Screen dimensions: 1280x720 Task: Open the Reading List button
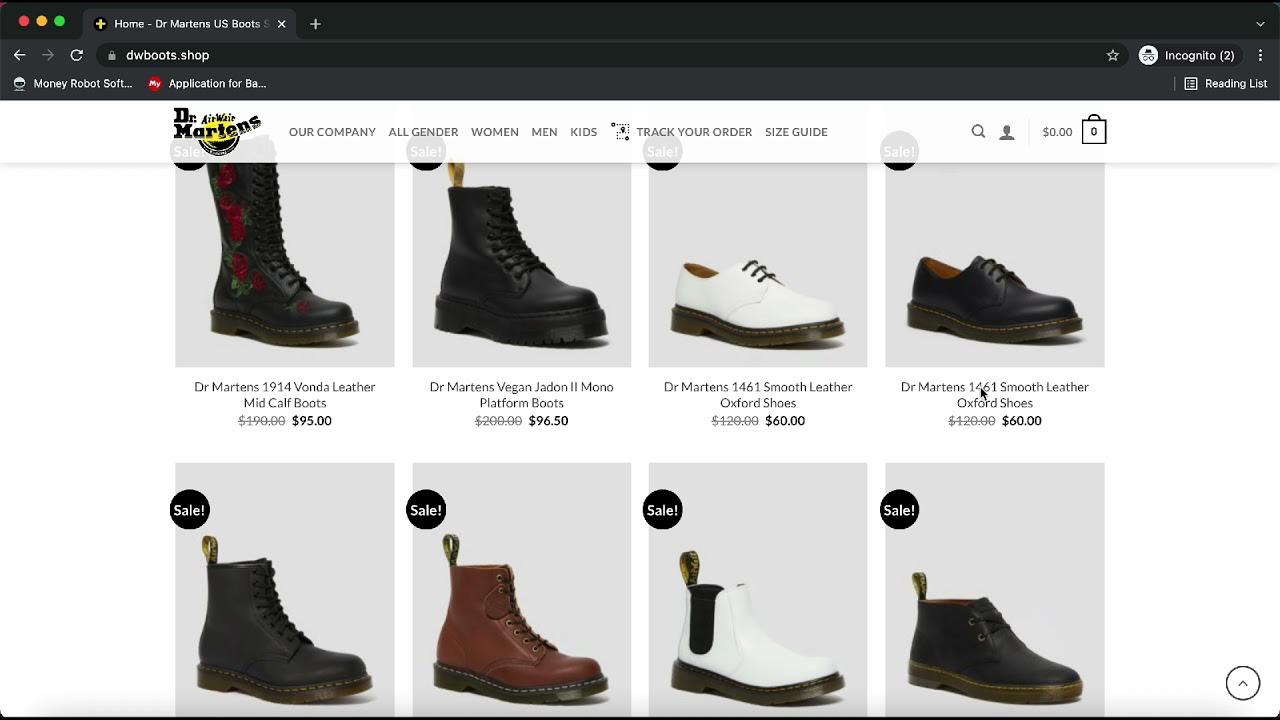[1225, 84]
